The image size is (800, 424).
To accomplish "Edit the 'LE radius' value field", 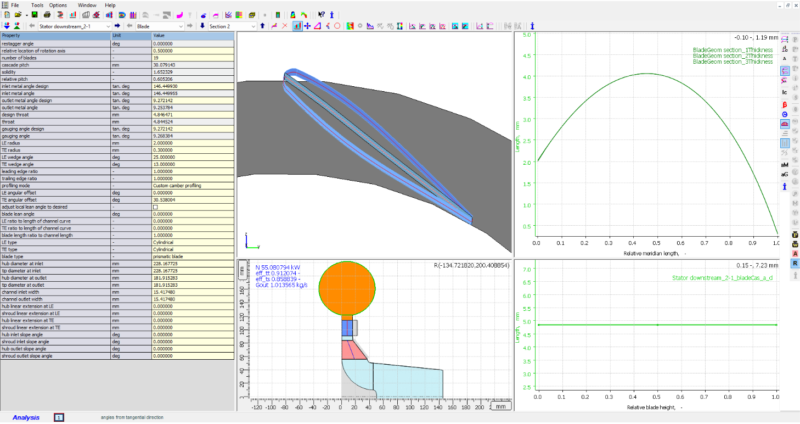I will [193, 143].
